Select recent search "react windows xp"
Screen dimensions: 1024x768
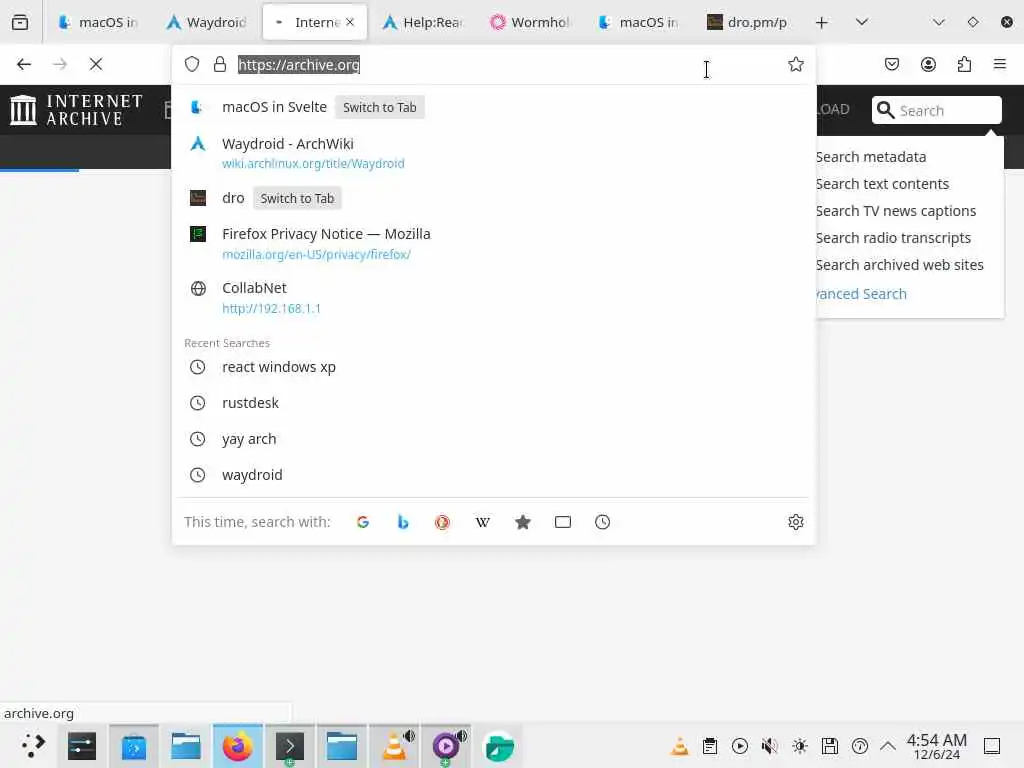coord(494,367)
